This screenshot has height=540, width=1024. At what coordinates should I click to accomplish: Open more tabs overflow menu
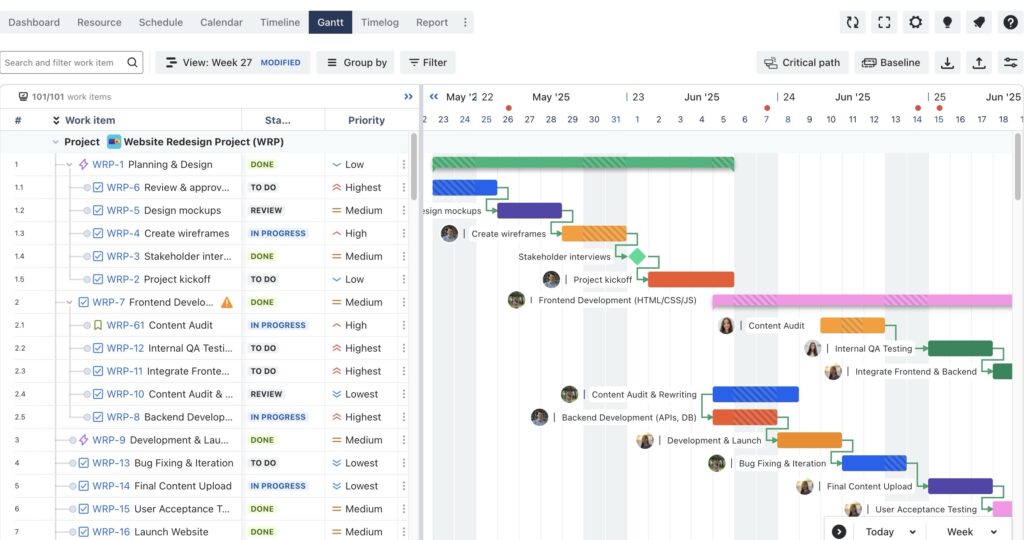click(465, 22)
